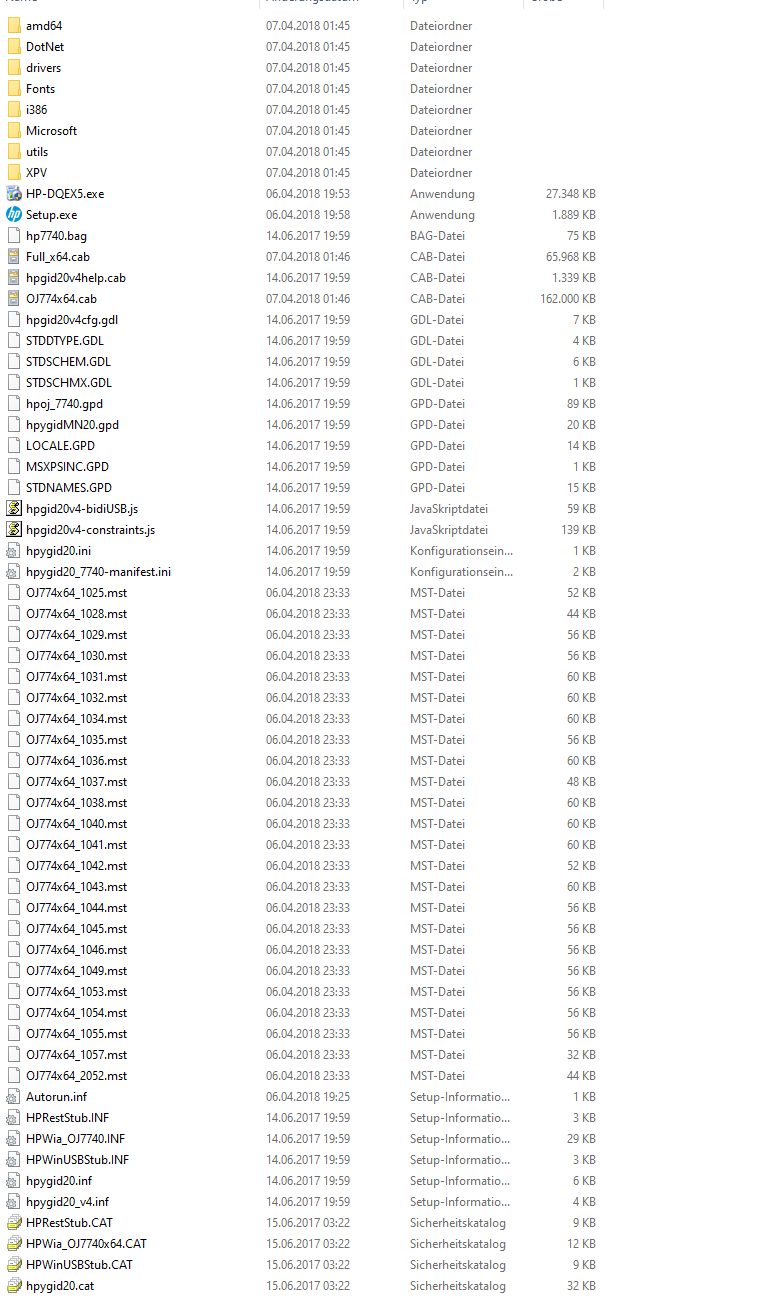Select the HPRestStub.CAT security catalog icon
781x1307 pixels.
coord(14,1223)
